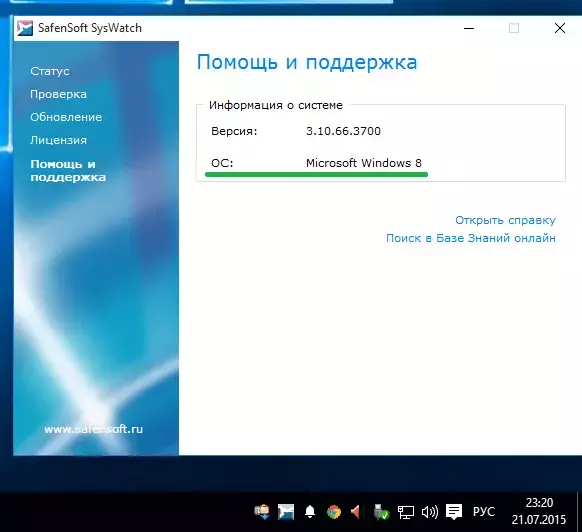582x532 pixels.
Task: Open the Обновление section
Action: point(66,117)
